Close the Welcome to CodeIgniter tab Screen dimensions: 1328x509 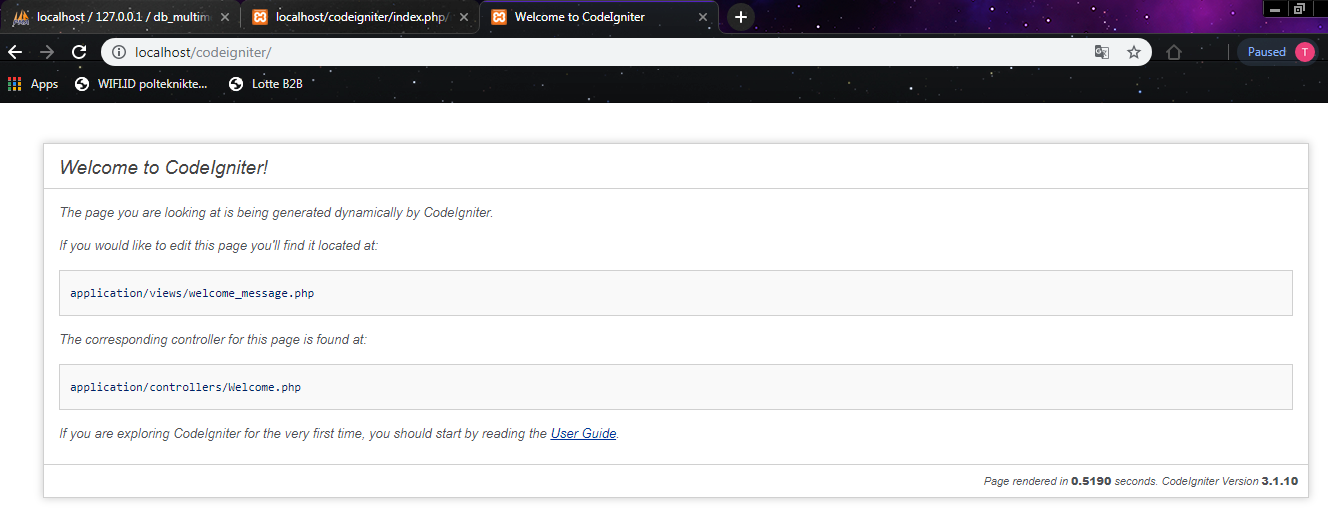[x=703, y=17]
